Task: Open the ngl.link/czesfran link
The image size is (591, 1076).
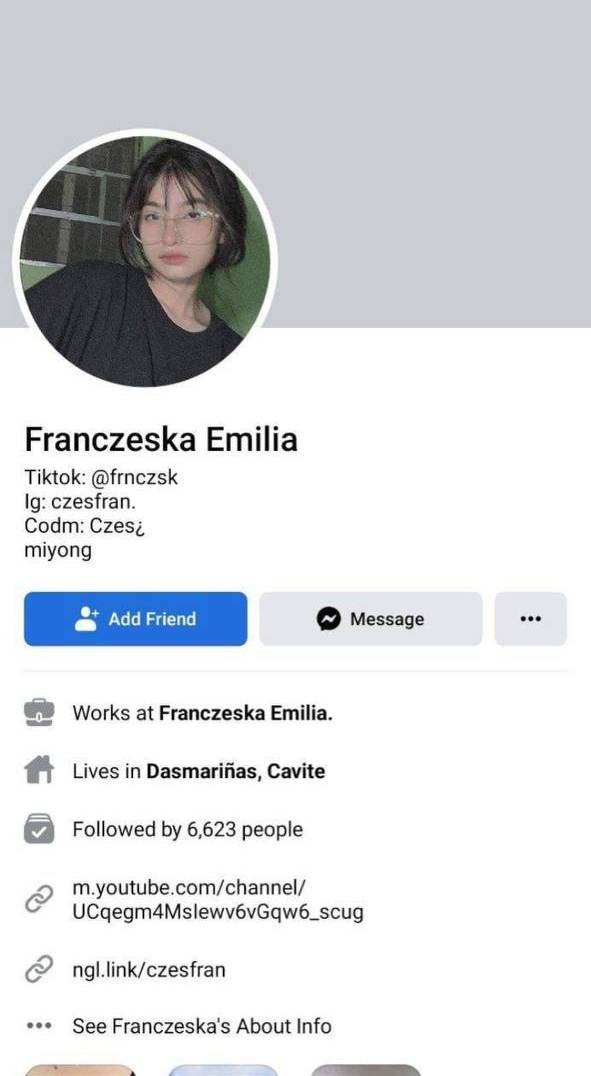Action: tap(149, 970)
